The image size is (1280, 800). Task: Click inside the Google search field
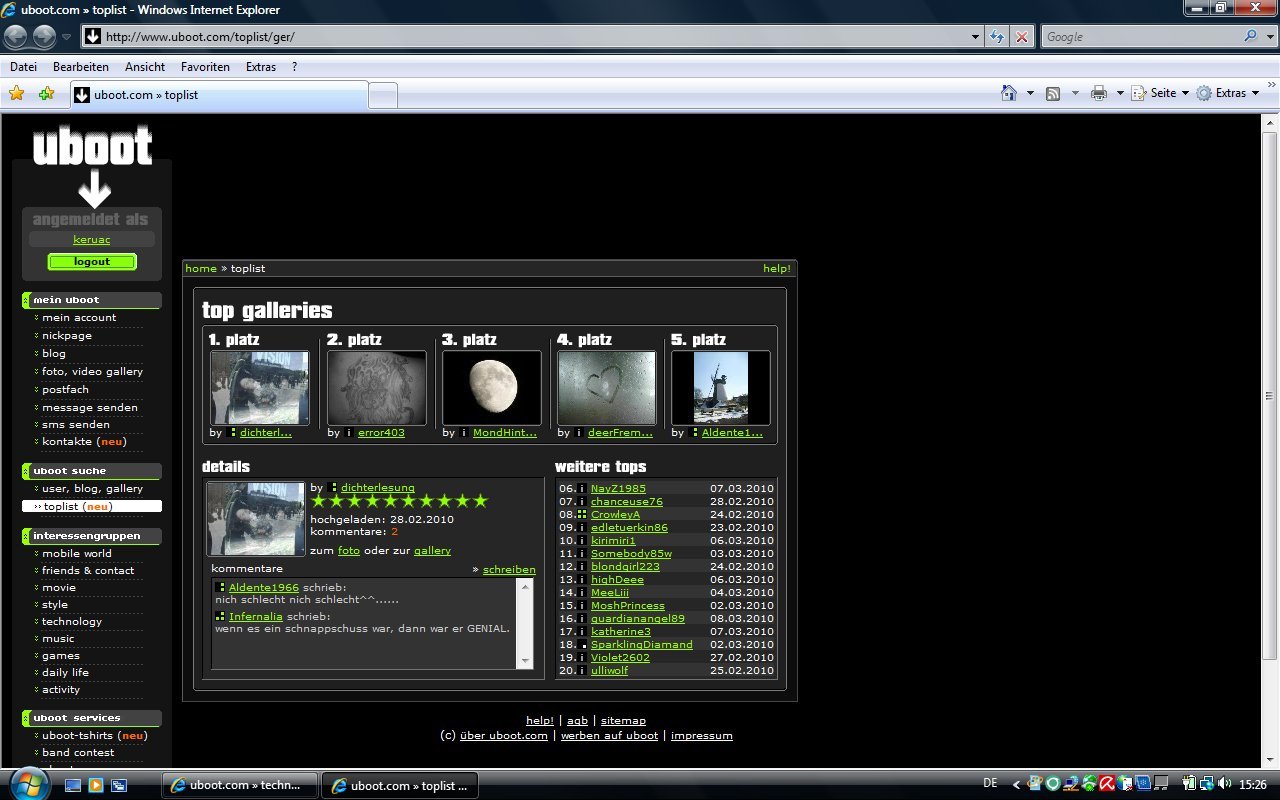[1140, 37]
